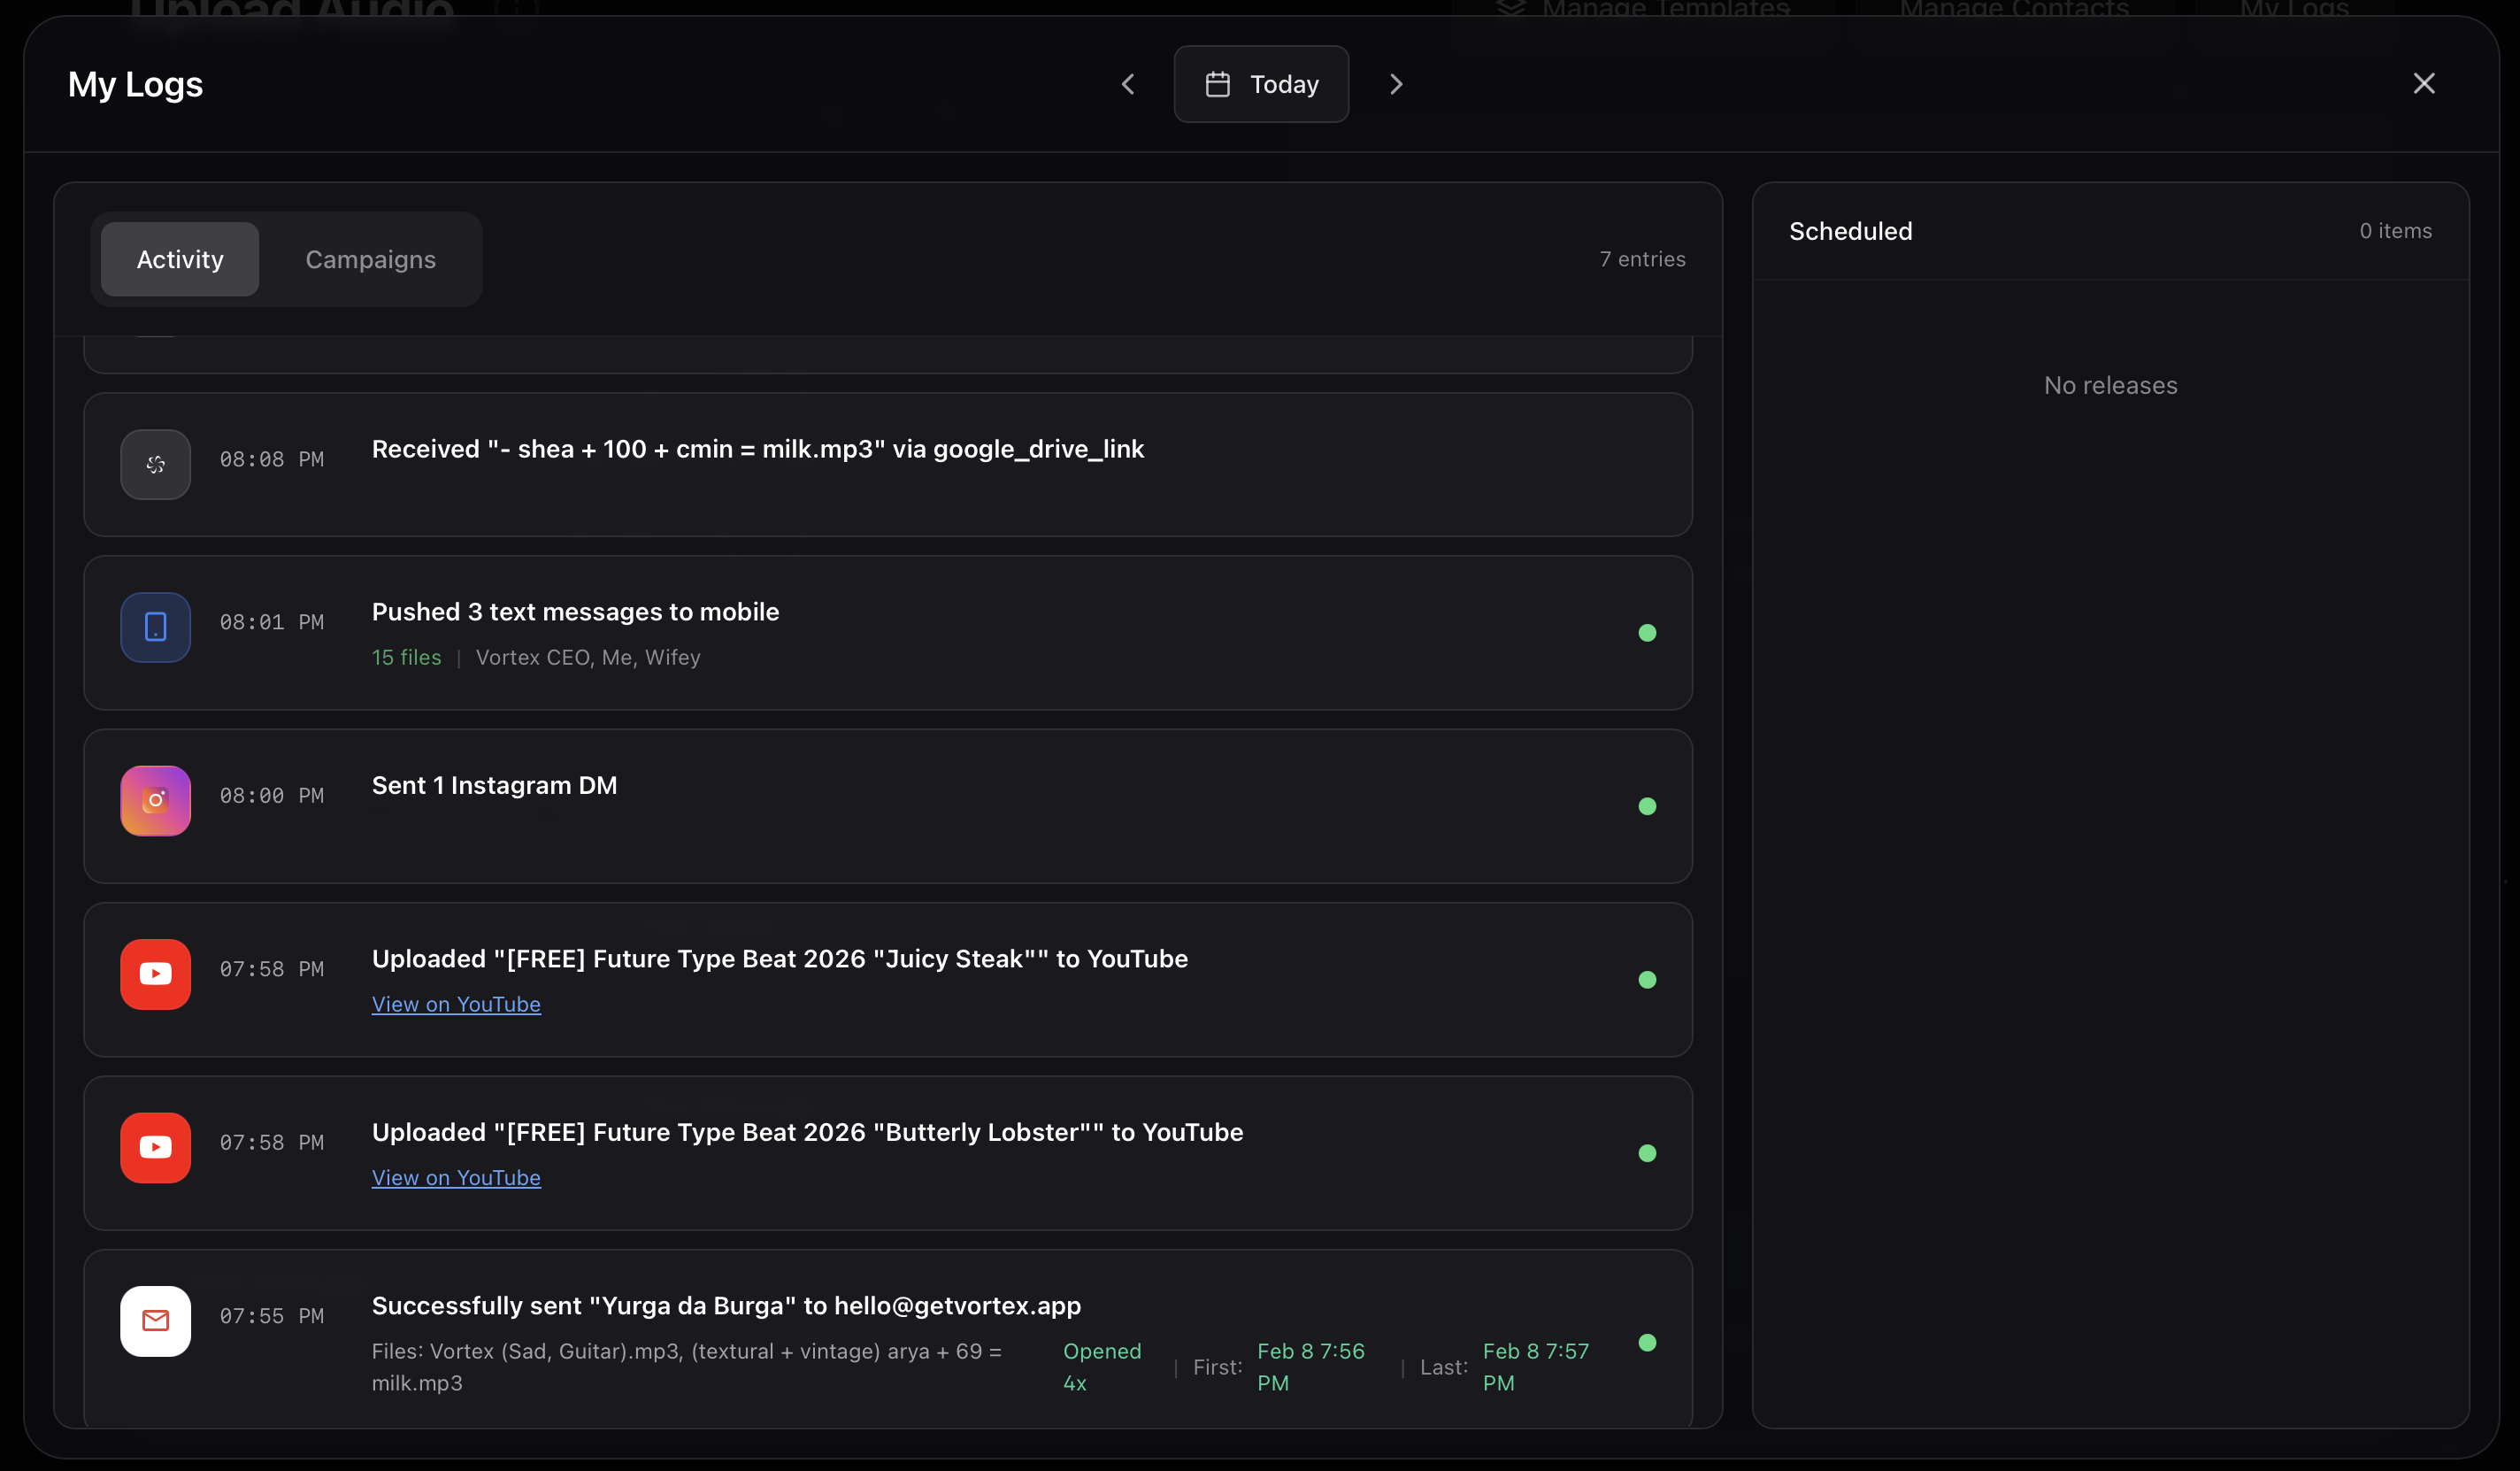
Task: Click green status dot on Juicy Steak entry
Action: (1647, 980)
